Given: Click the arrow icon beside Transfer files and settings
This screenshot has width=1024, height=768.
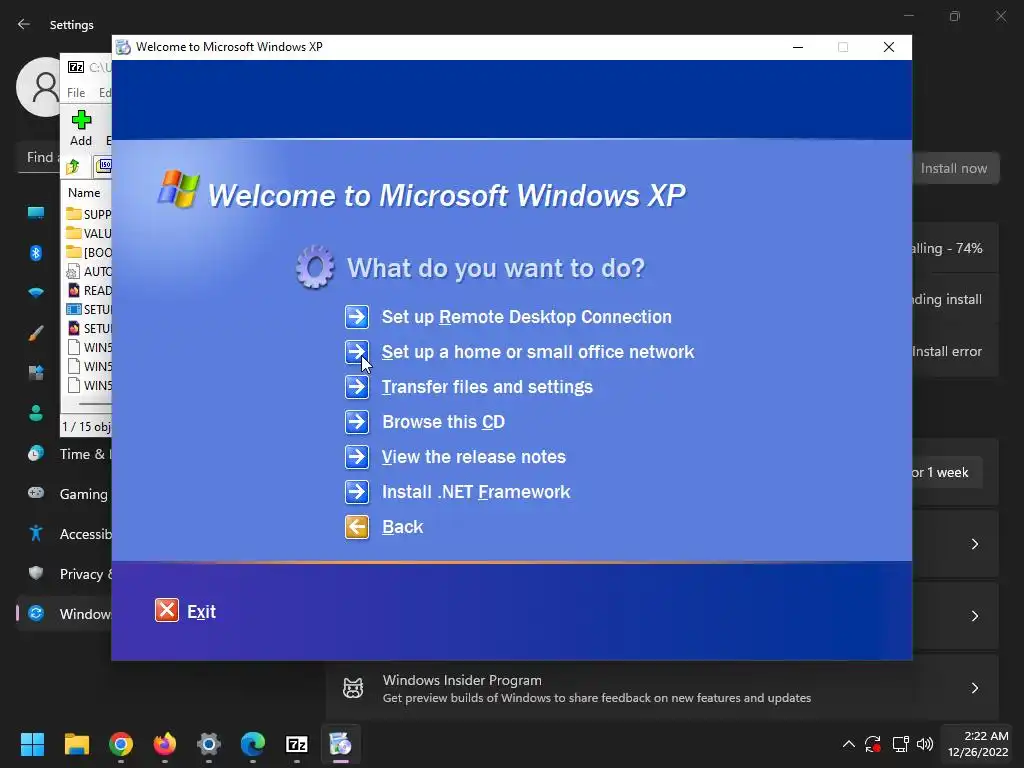Looking at the screenshot, I should [x=357, y=387].
